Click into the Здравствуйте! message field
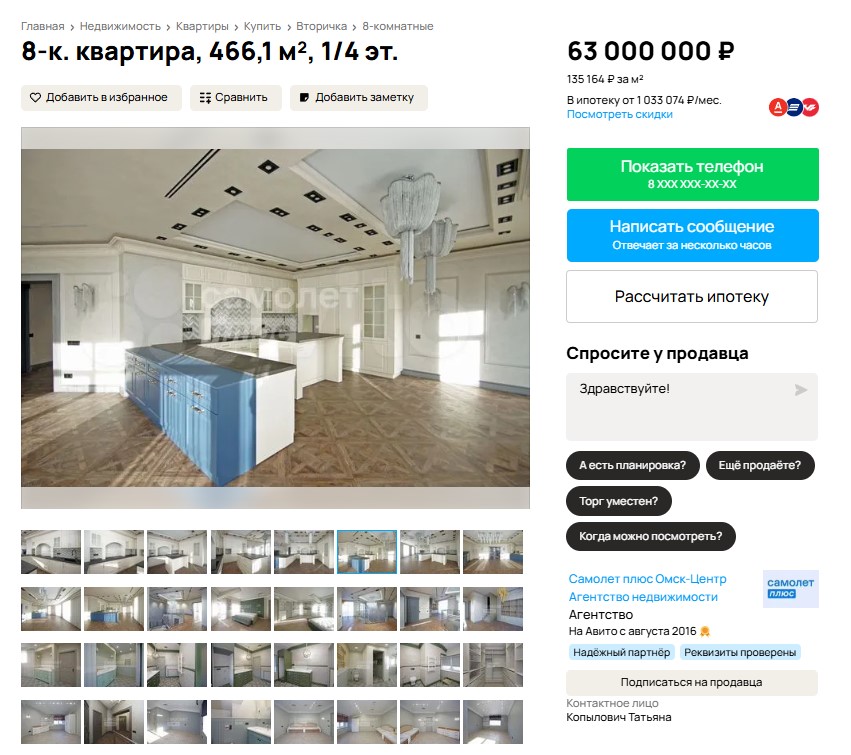The height and width of the screenshot is (755, 851). pyautogui.click(x=692, y=407)
